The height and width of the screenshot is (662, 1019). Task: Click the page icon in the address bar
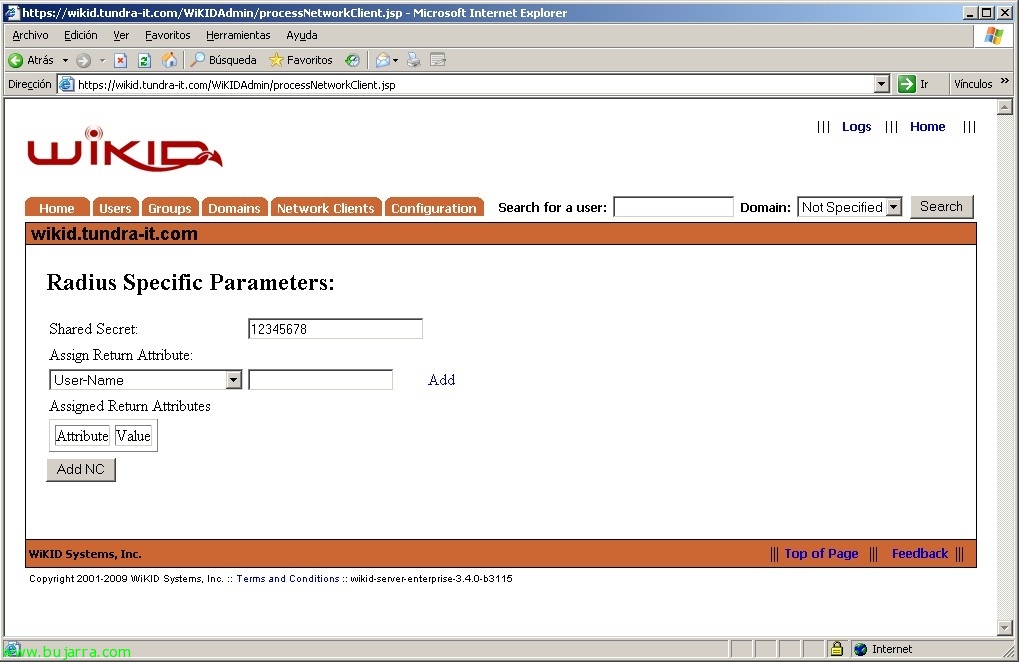pyautogui.click(x=66, y=84)
